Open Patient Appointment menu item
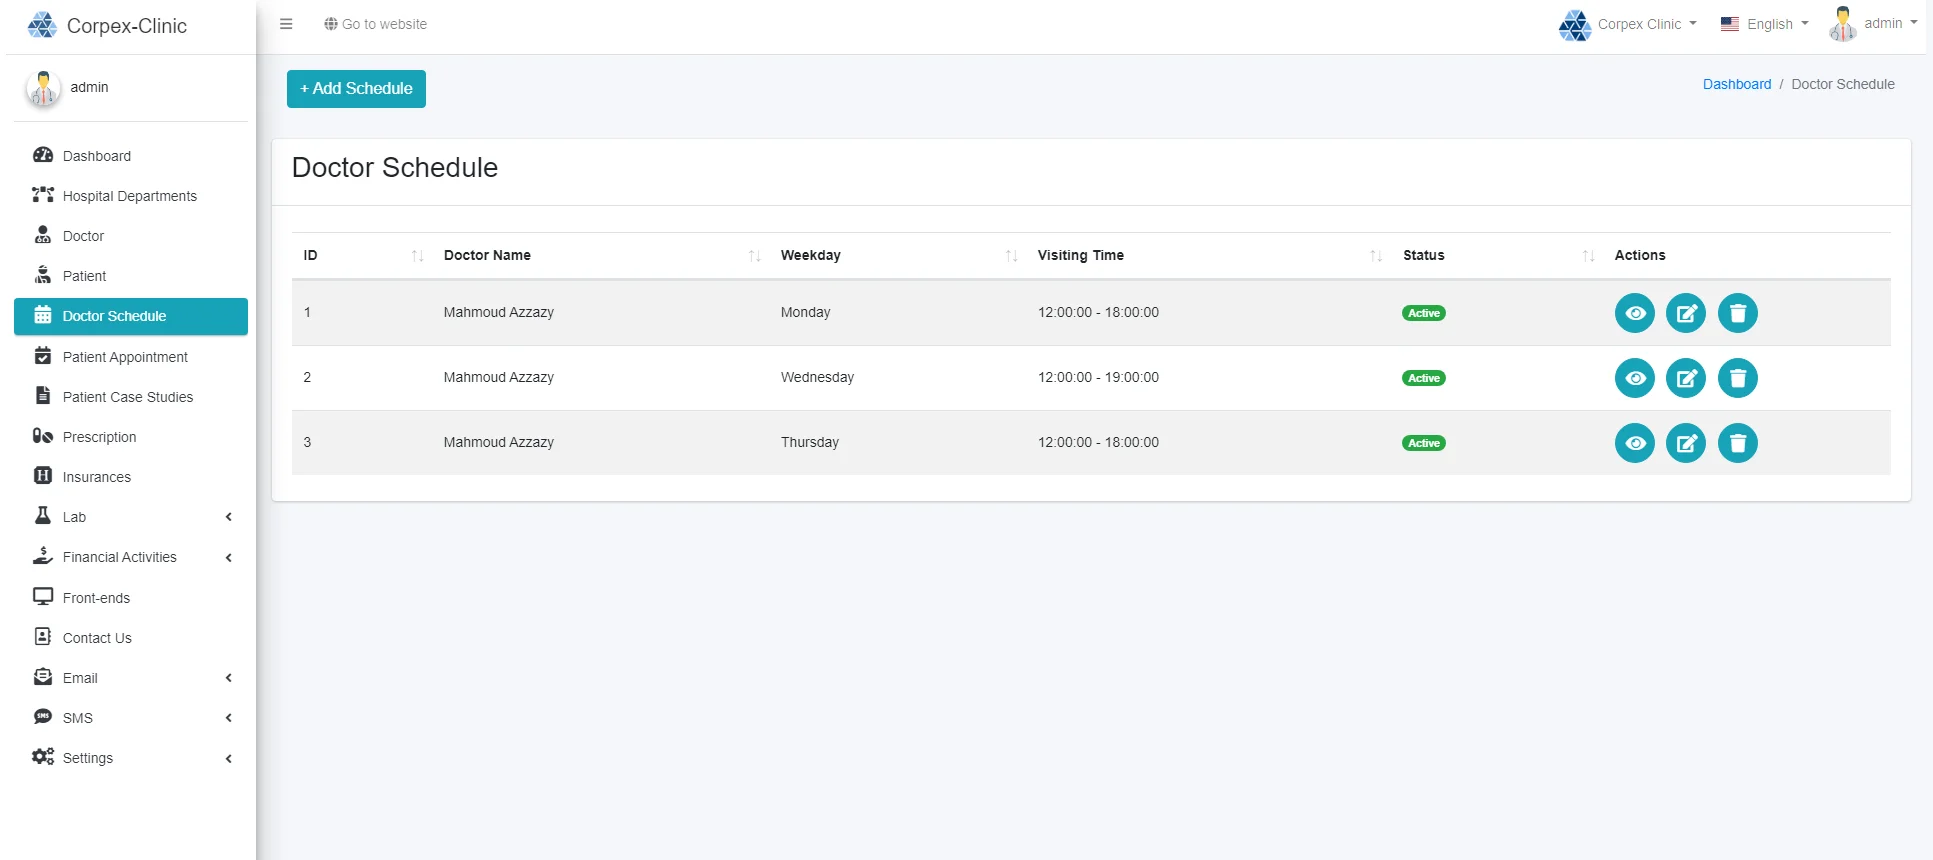This screenshot has width=1933, height=860. 125,357
